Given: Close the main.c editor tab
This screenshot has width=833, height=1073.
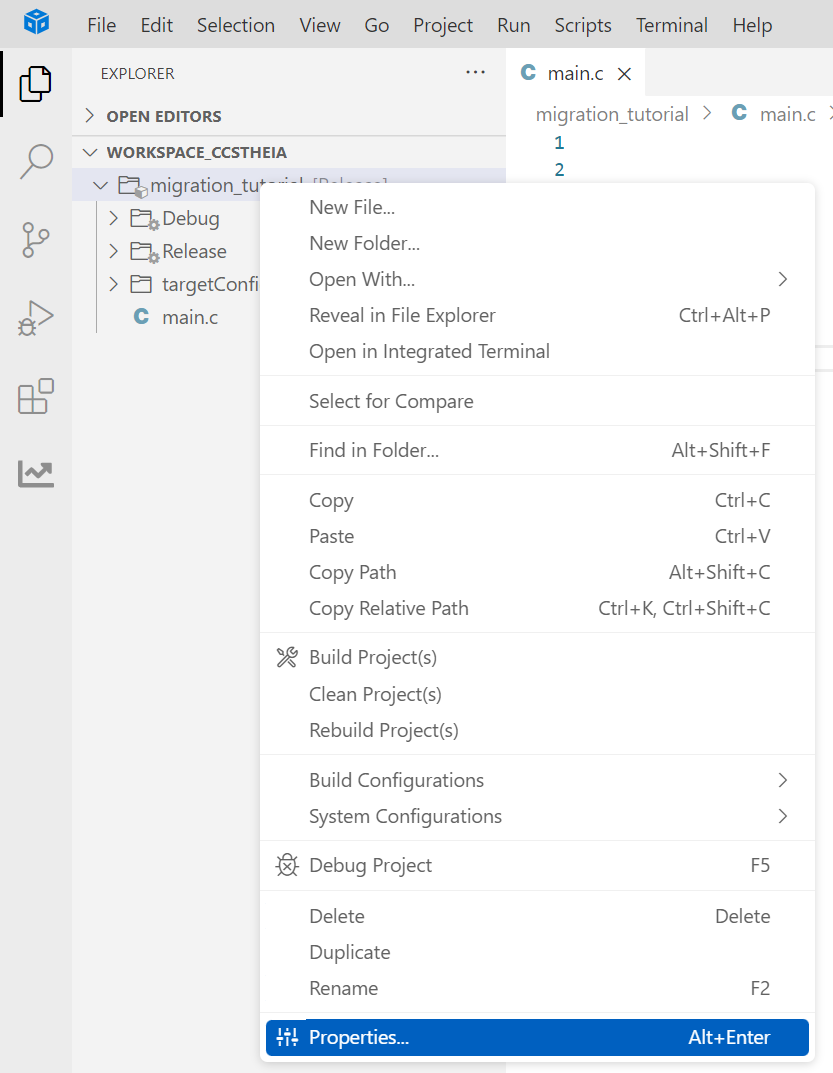Looking at the screenshot, I should tap(625, 73).
